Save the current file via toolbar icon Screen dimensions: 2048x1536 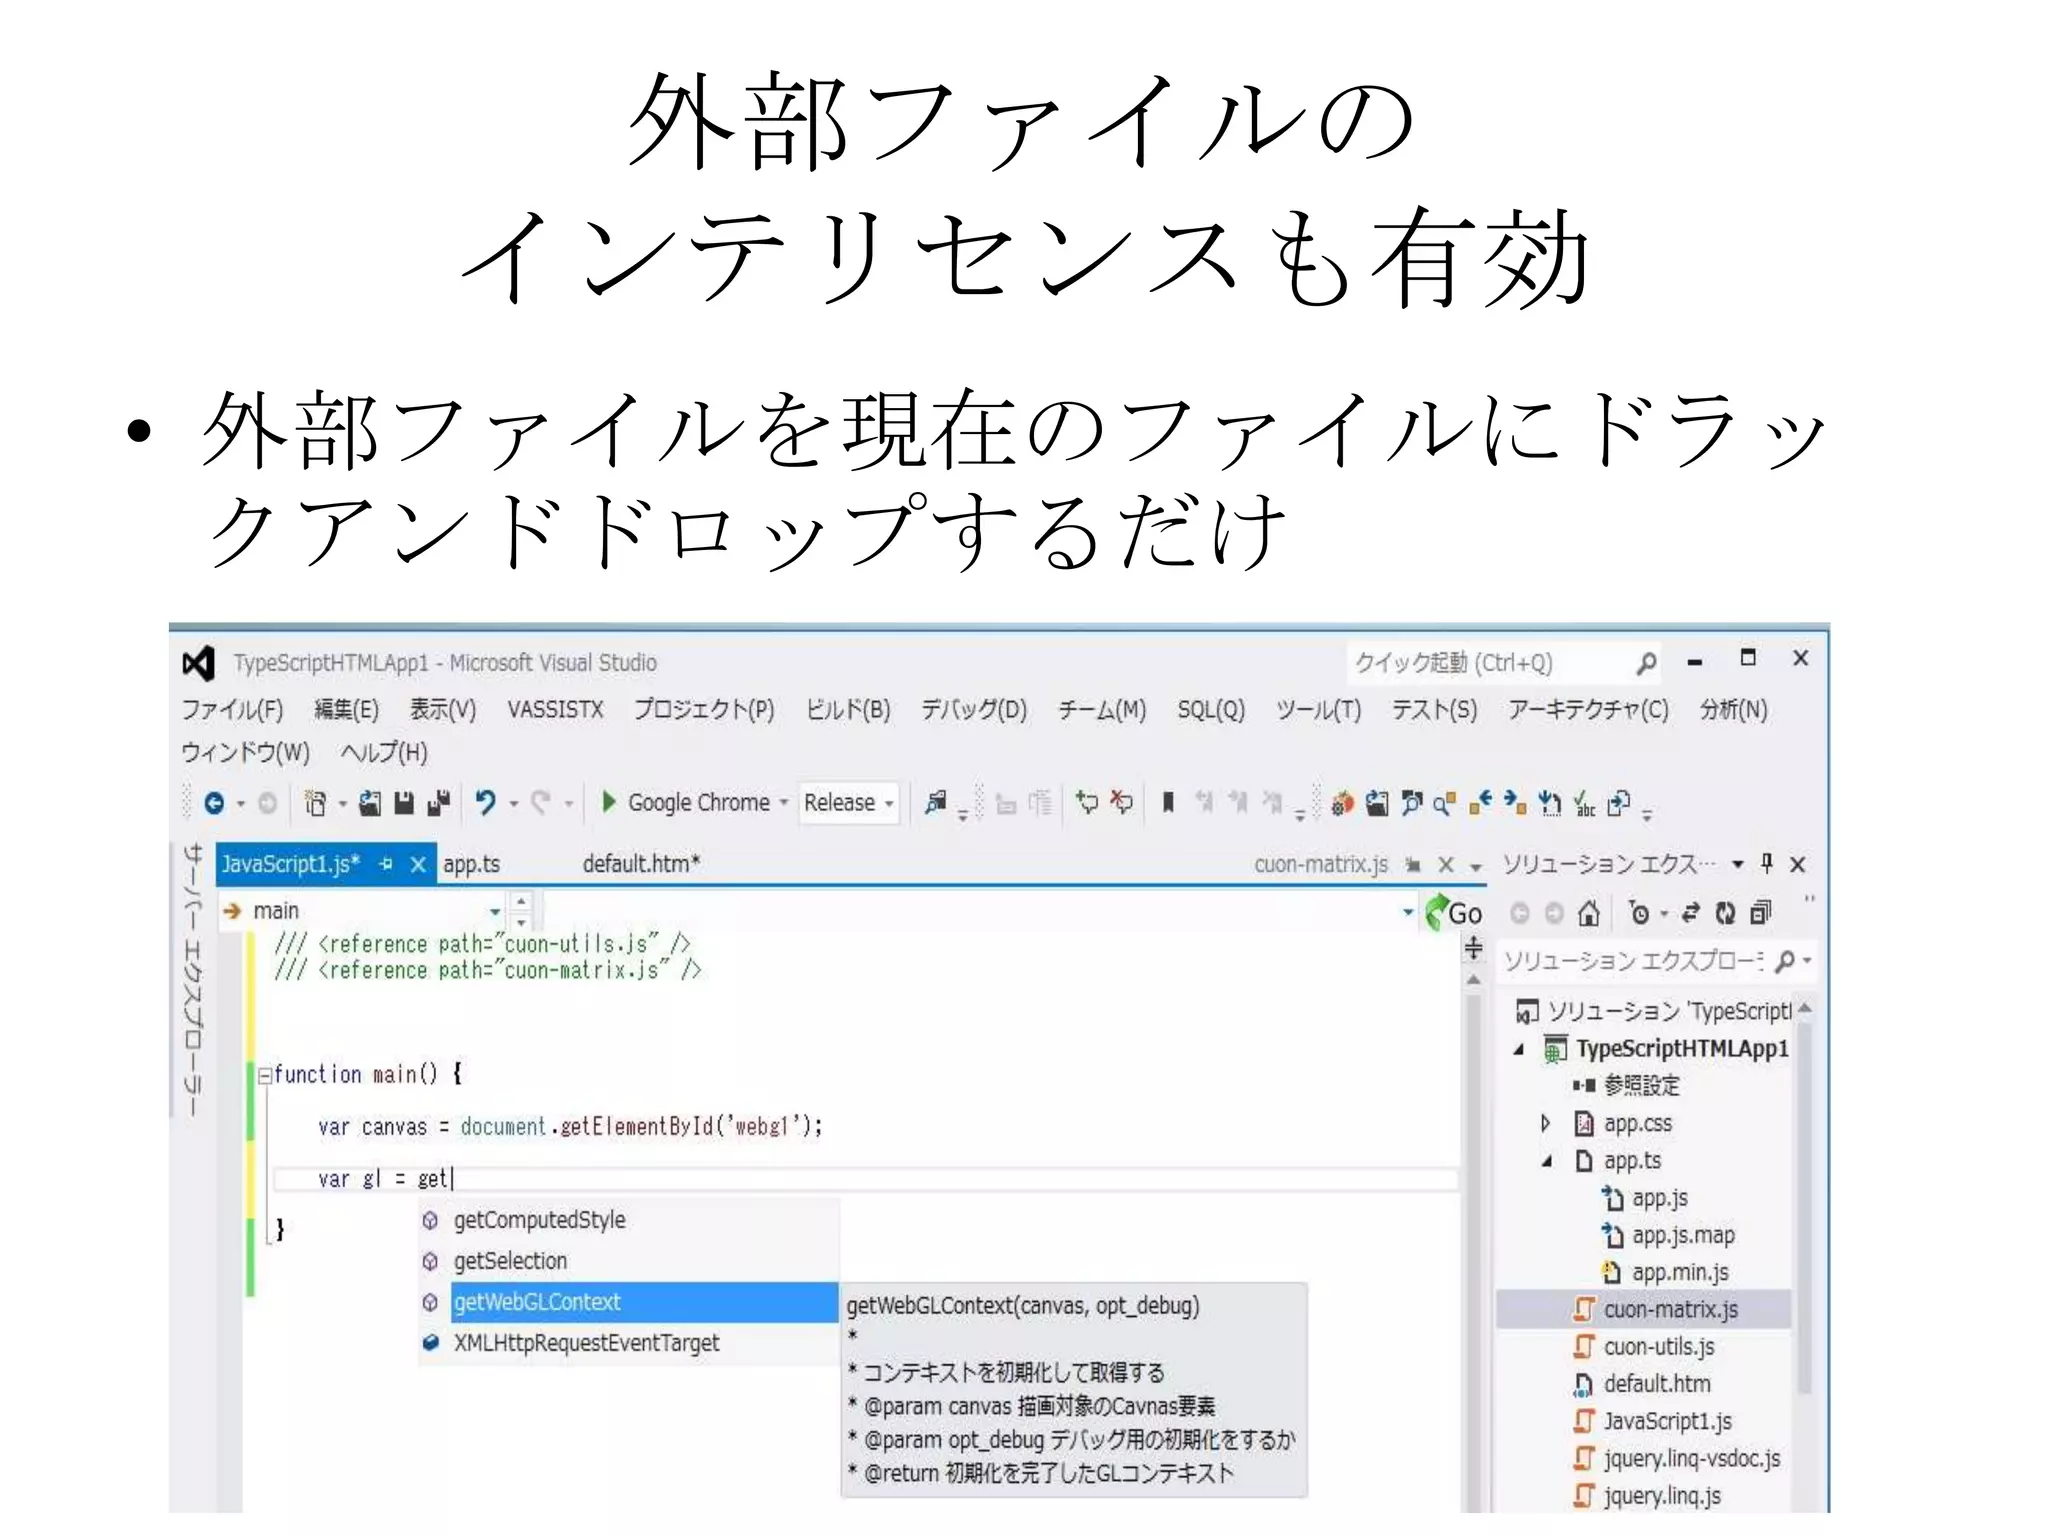tap(404, 803)
